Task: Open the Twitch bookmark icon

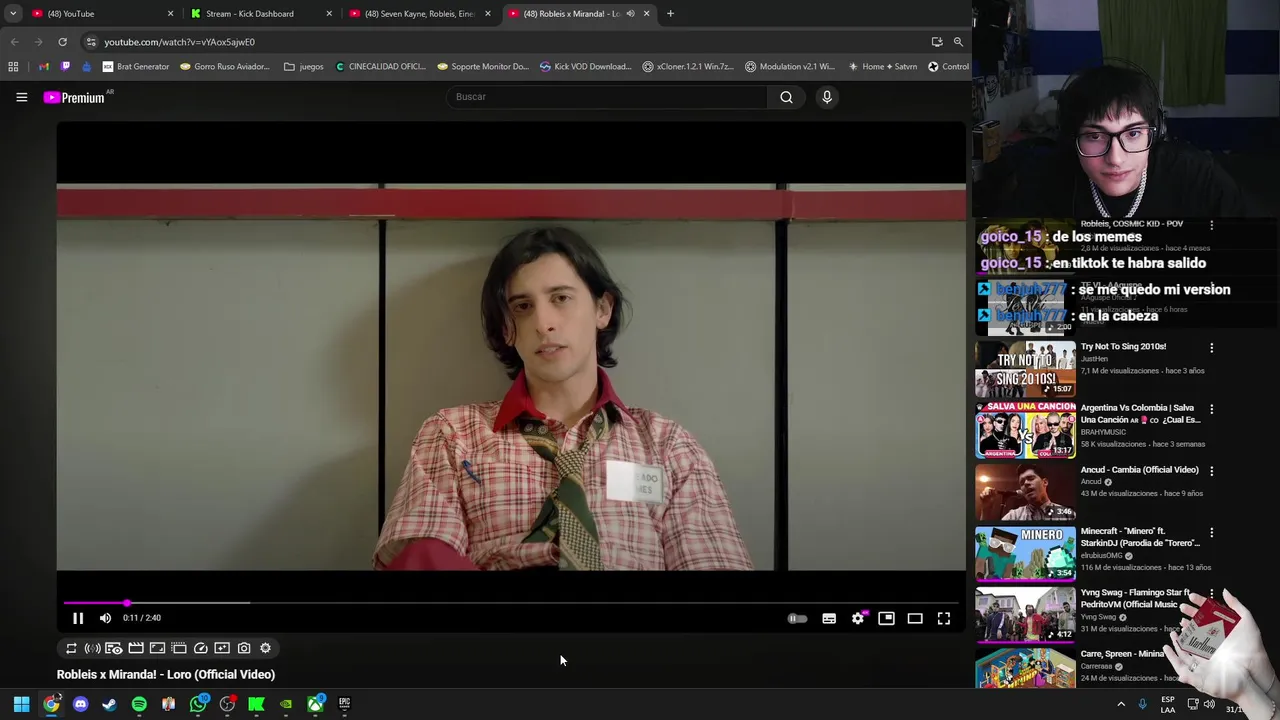Action: tap(65, 67)
